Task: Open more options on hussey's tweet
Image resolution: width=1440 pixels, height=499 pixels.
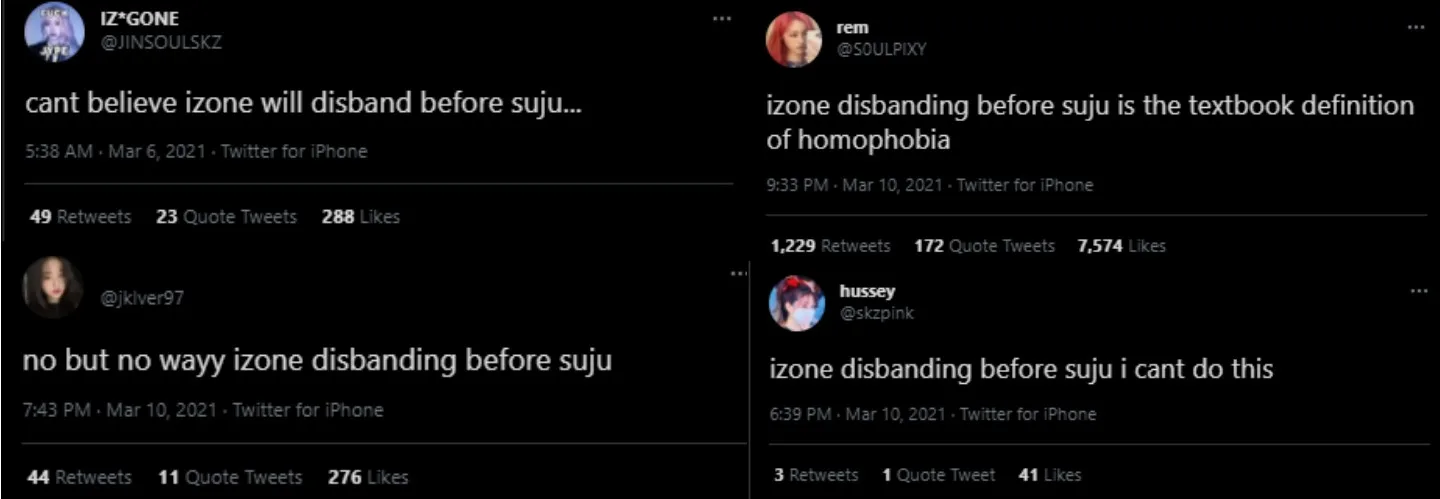Action: [1418, 291]
